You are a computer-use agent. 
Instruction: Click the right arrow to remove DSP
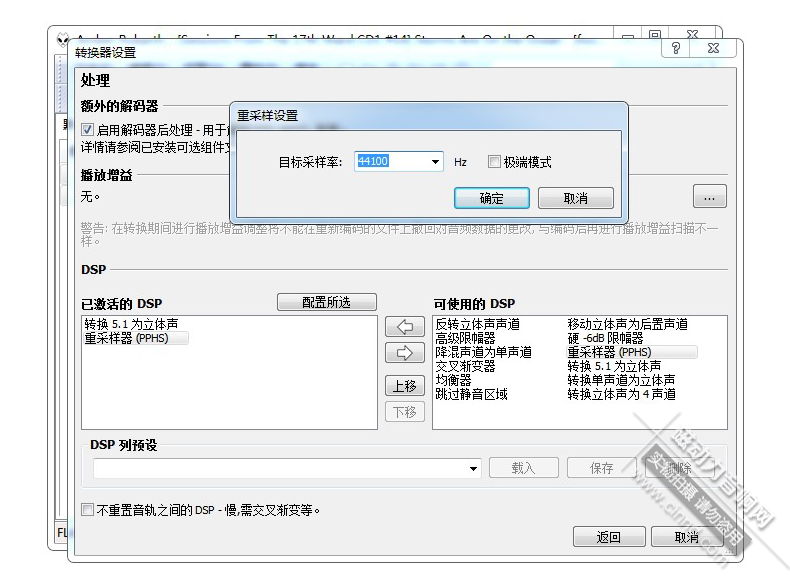404,353
